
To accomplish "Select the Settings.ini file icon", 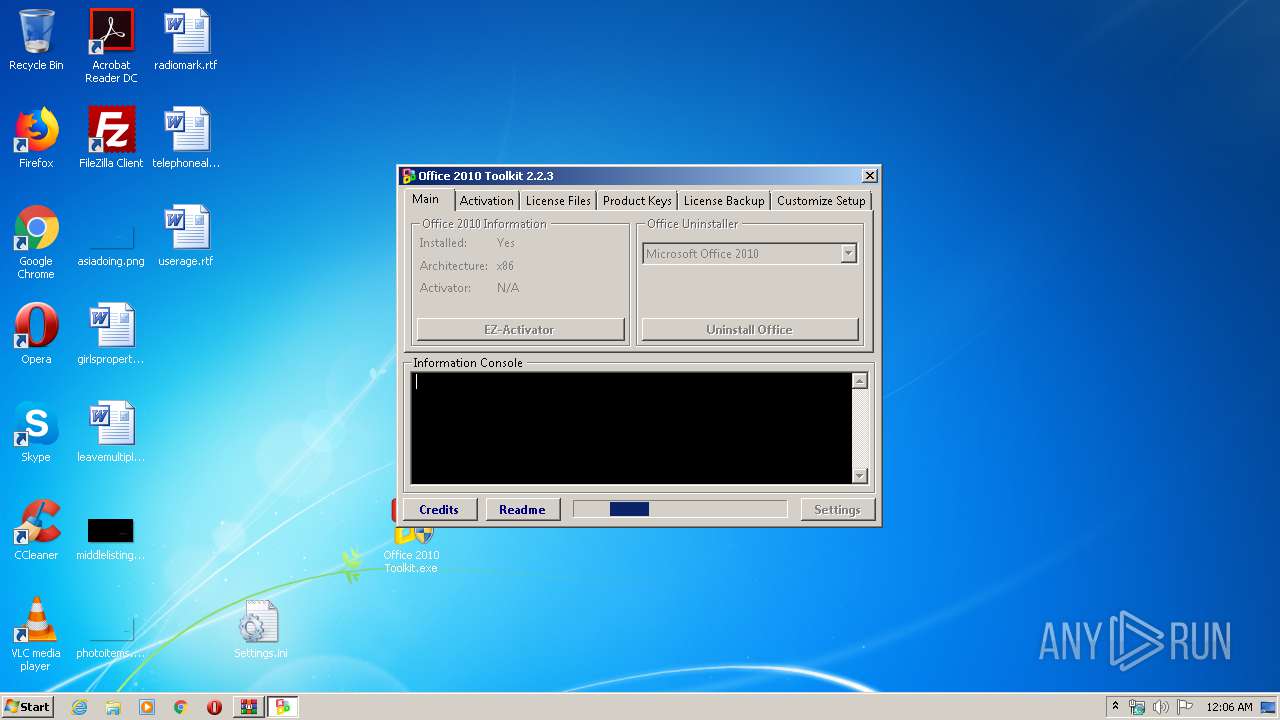I will coord(260,629).
